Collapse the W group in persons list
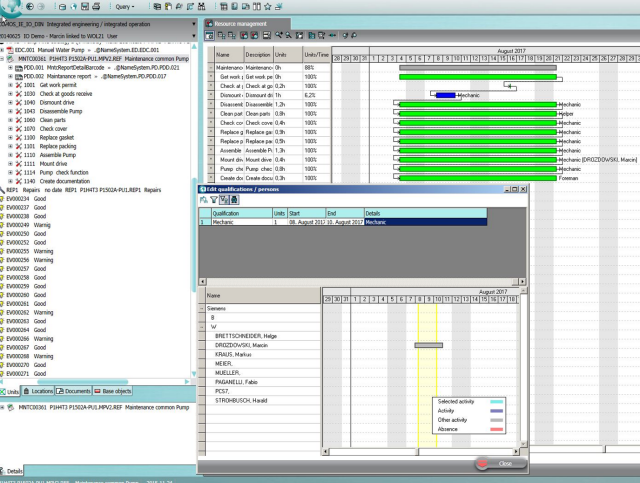The height and width of the screenshot is (483, 640). tap(202, 327)
